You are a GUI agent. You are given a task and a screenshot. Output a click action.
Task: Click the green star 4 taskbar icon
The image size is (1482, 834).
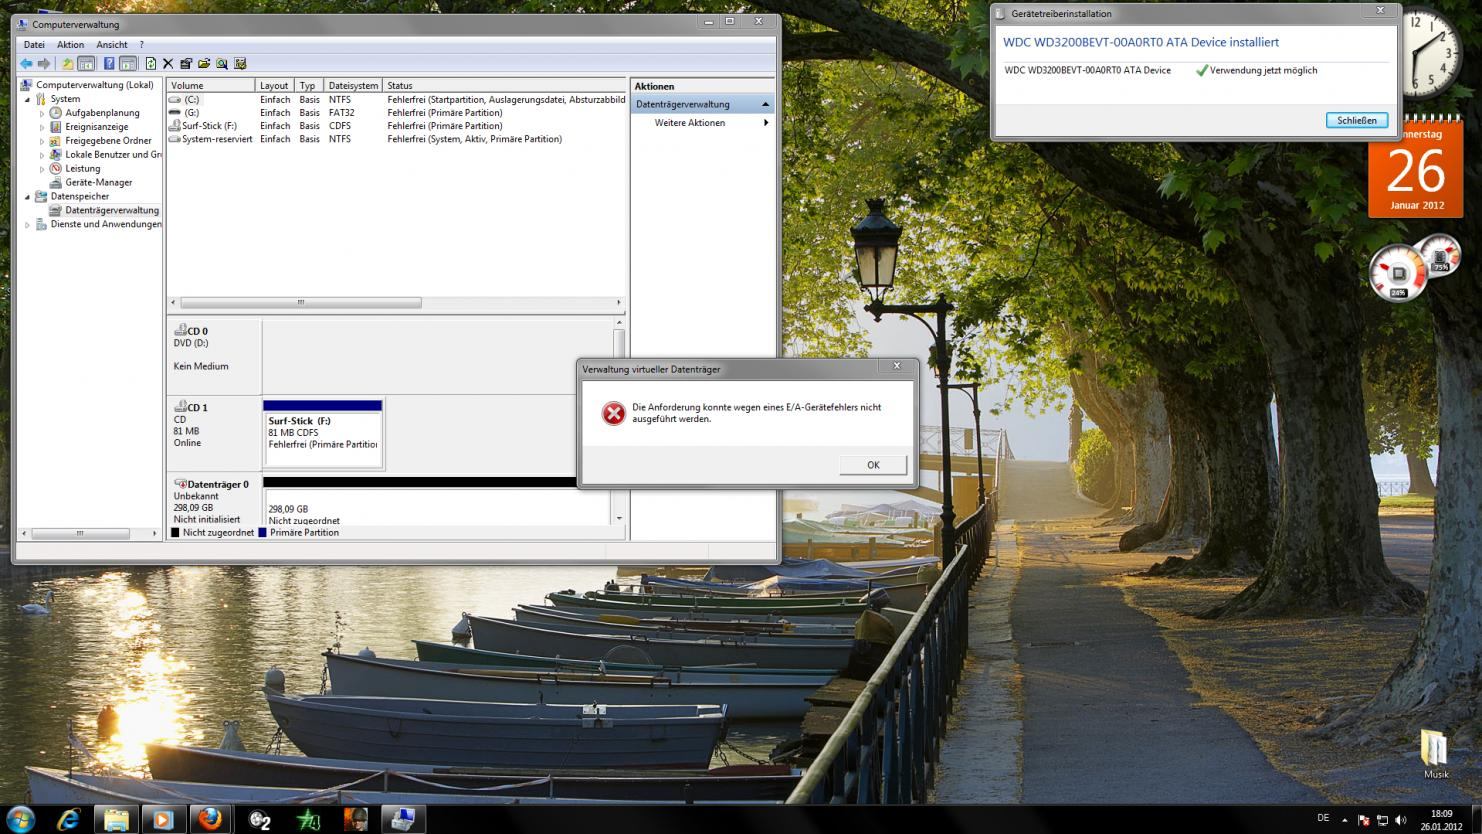tap(308, 819)
